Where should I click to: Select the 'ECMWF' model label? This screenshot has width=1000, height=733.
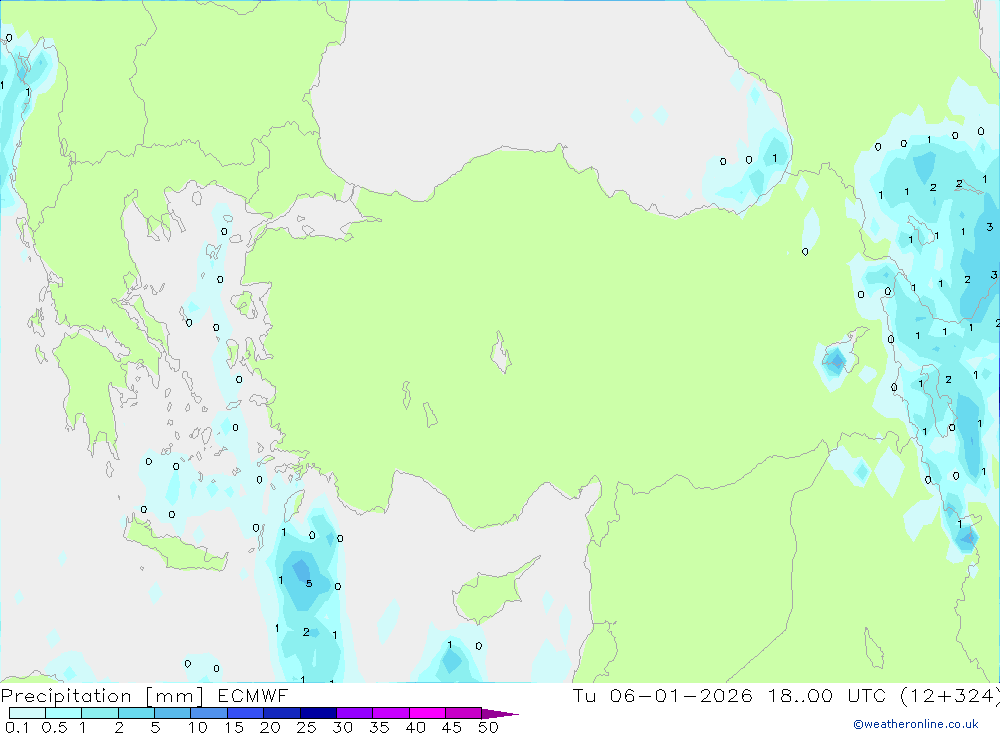253,695
